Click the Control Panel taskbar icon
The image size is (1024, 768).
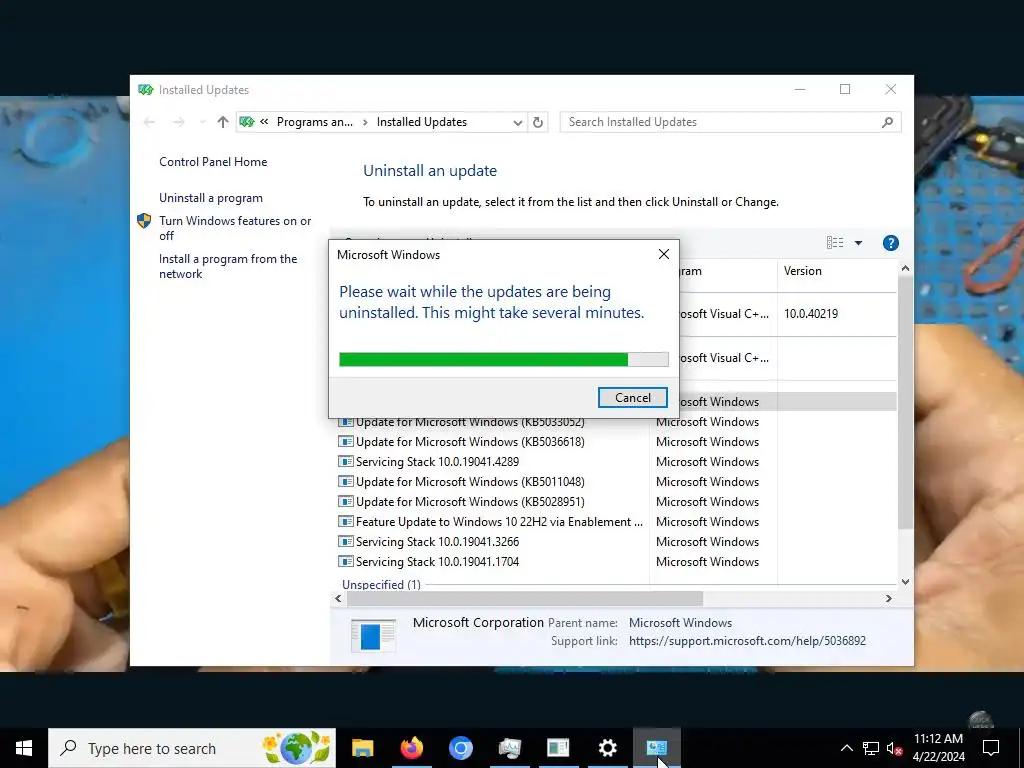pyautogui.click(x=656, y=748)
